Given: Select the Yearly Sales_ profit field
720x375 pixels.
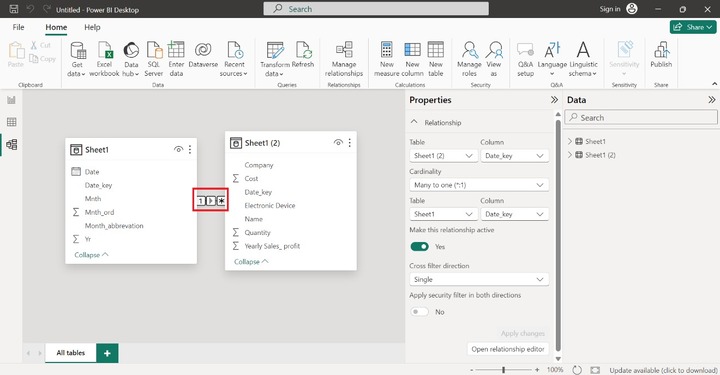Looking at the screenshot, I should tap(272, 246).
